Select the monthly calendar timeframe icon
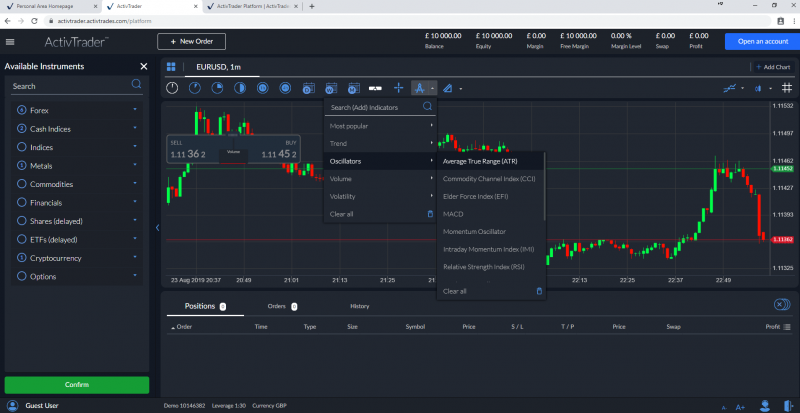Screen dimensions: 800x413 pos(353,88)
